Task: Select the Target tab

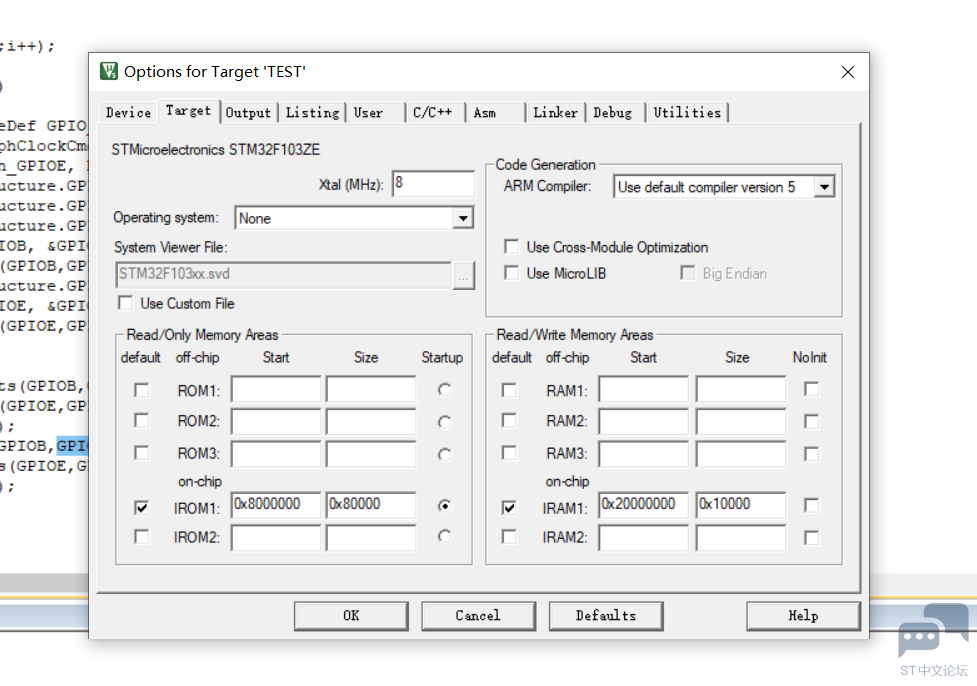Action: 188,111
